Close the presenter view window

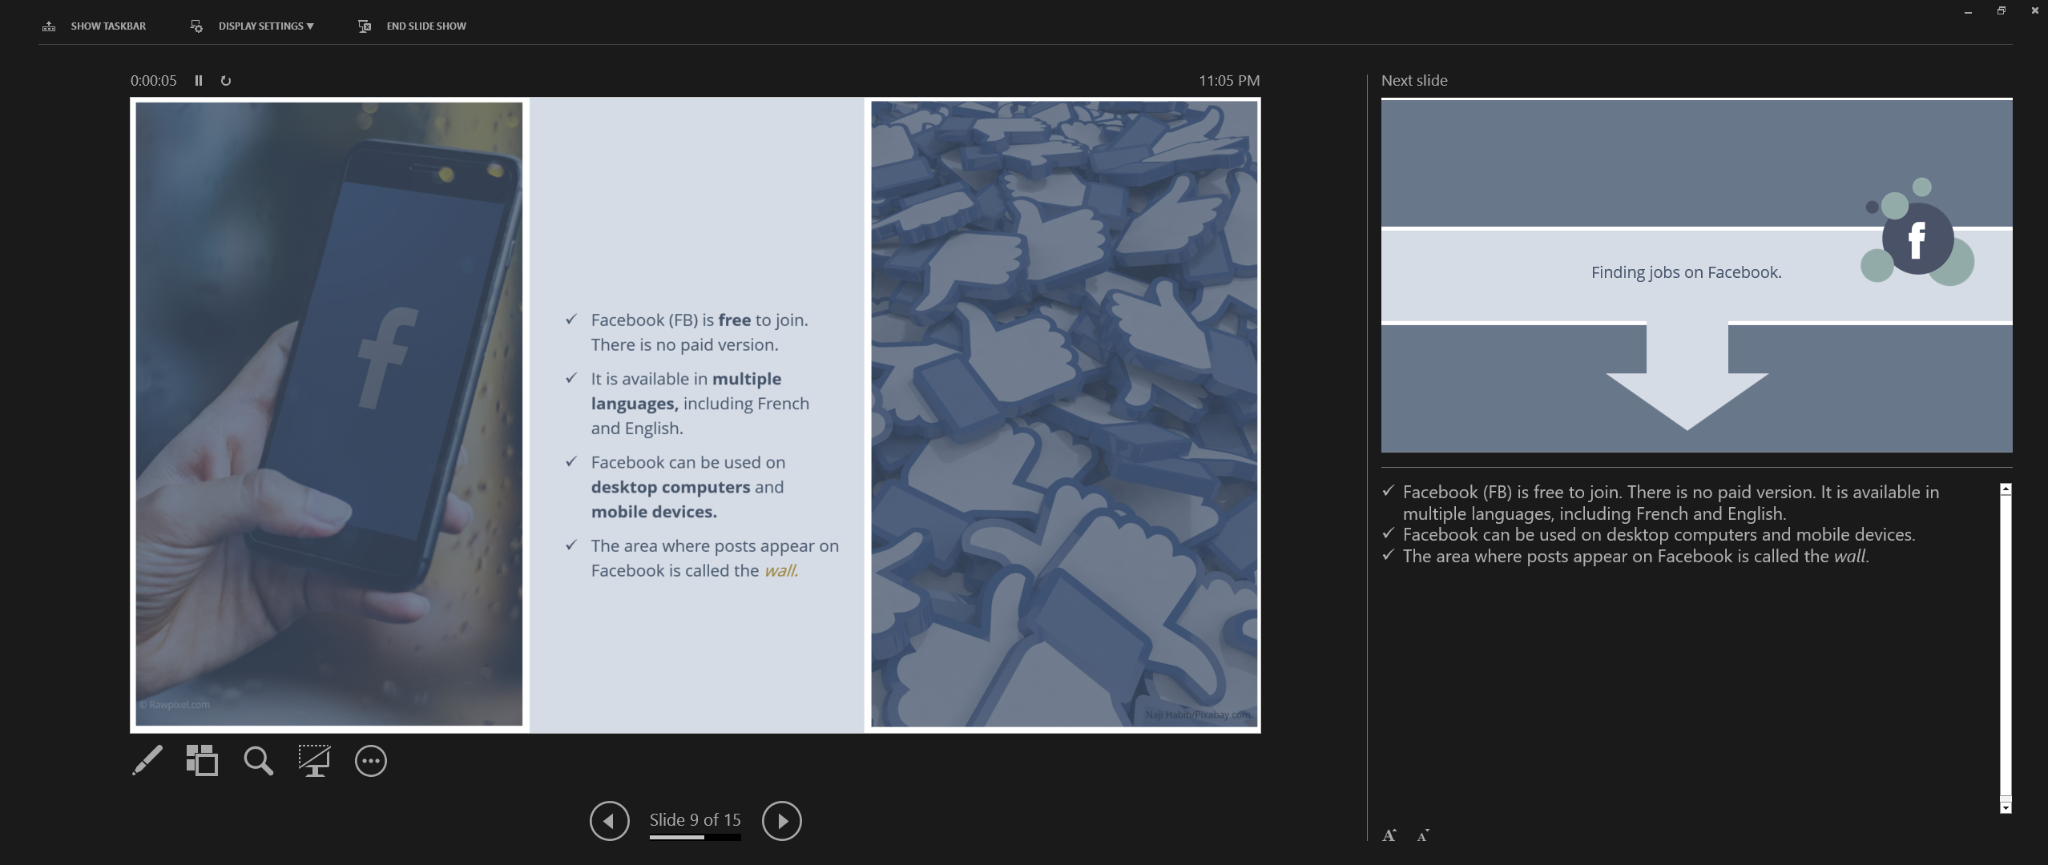coord(2035,11)
